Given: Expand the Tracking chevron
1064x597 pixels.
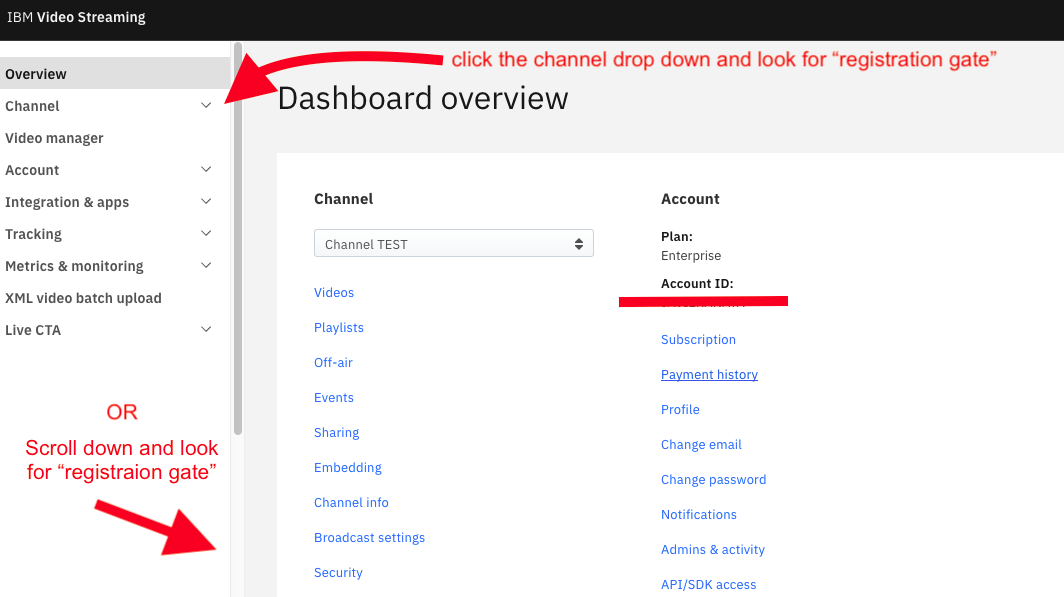Looking at the screenshot, I should (x=206, y=233).
